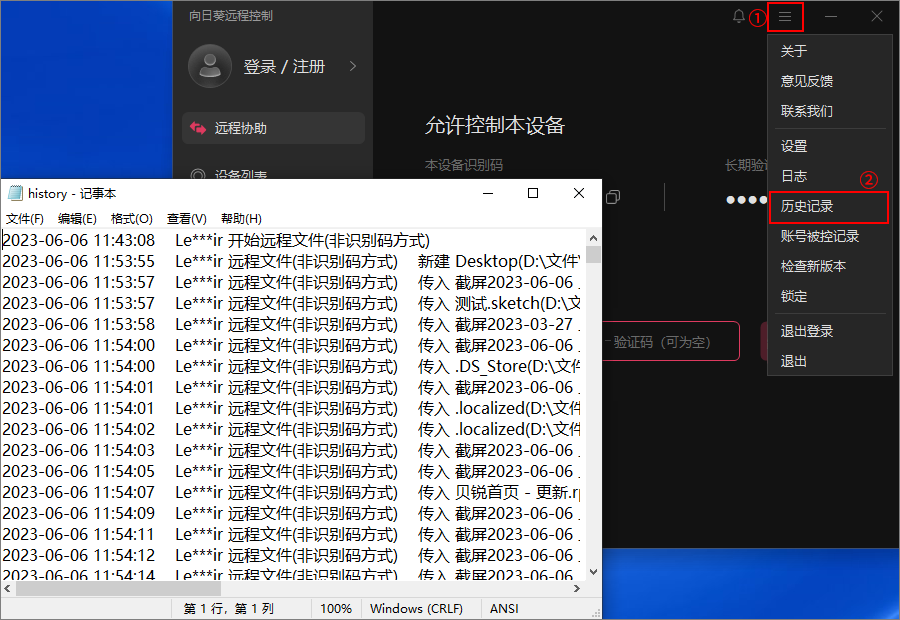
Task: Open the hamburger main menu icon
Action: (x=786, y=16)
